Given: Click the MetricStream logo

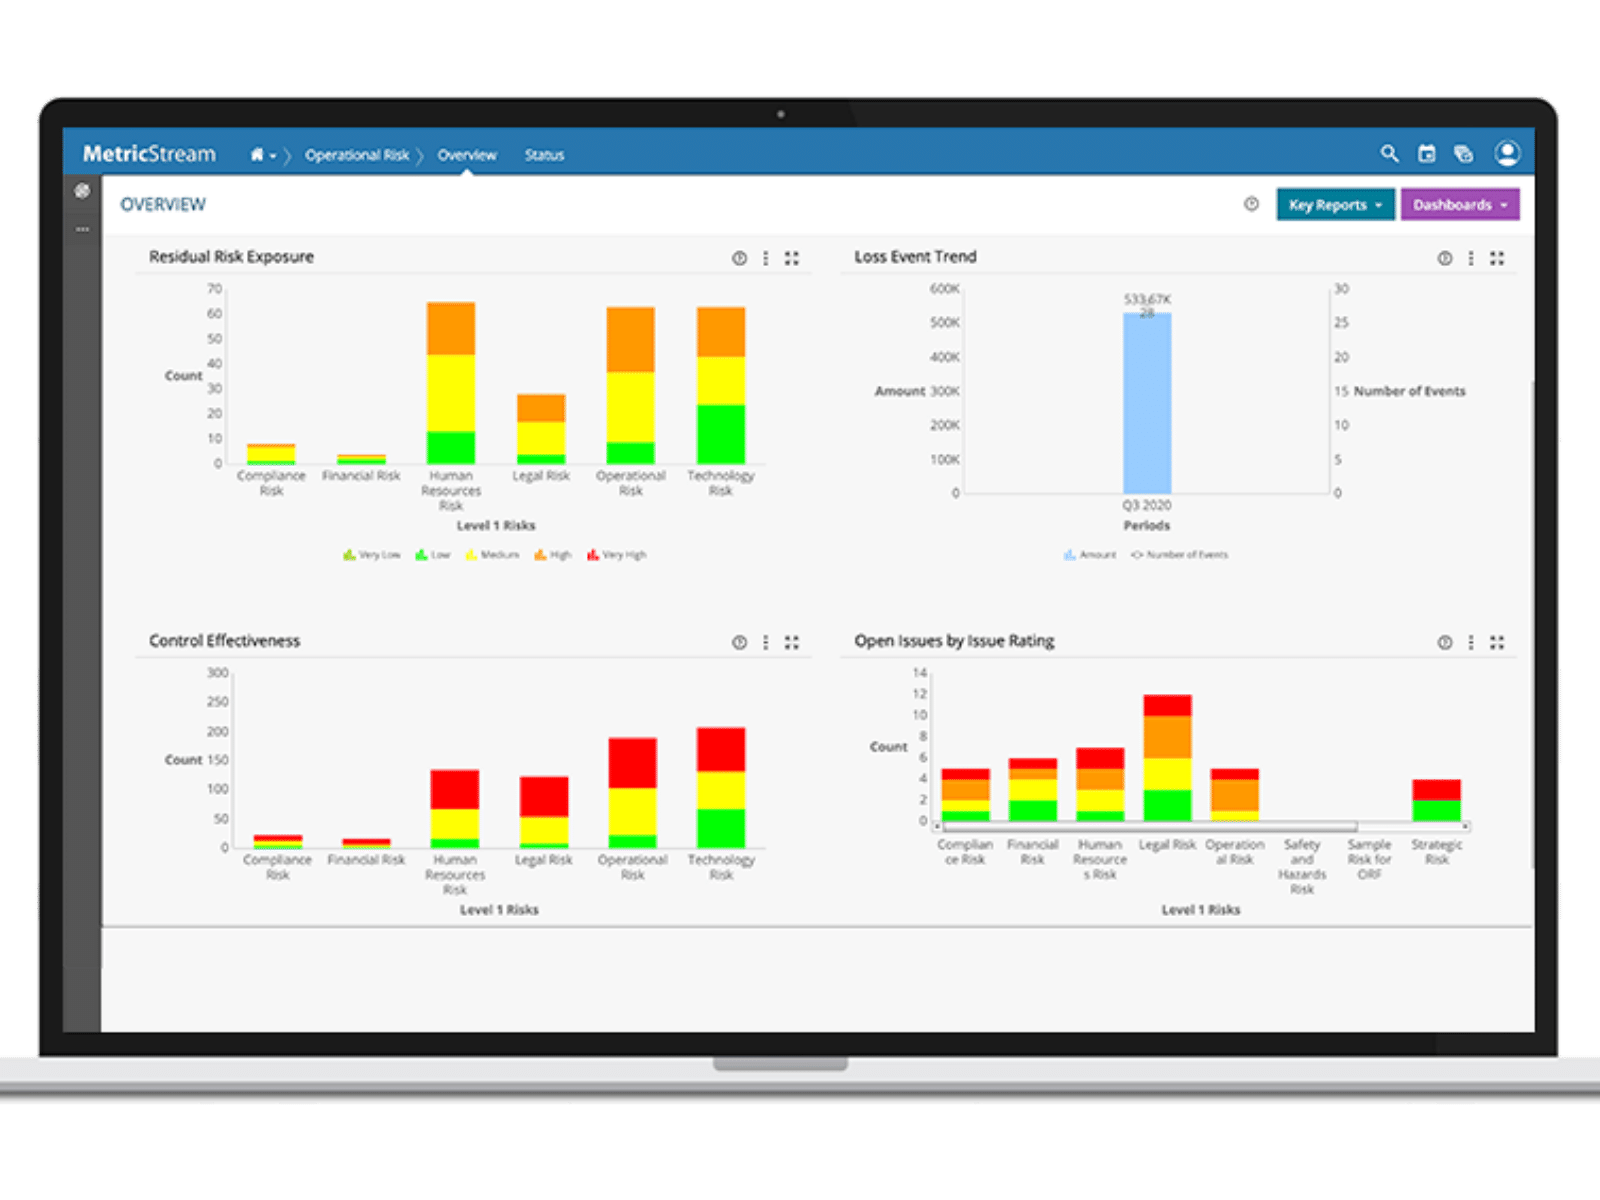Looking at the screenshot, I should pyautogui.click(x=149, y=154).
